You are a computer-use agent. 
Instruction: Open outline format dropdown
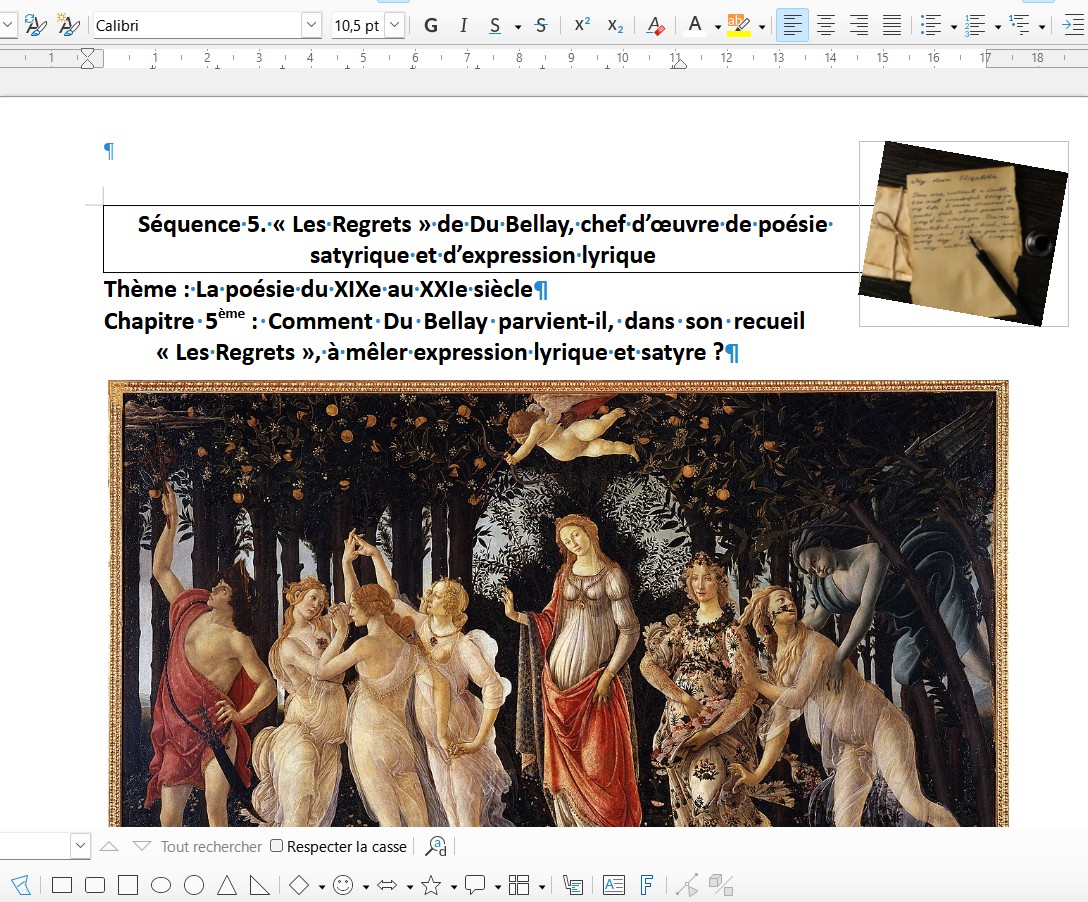(x=1042, y=27)
